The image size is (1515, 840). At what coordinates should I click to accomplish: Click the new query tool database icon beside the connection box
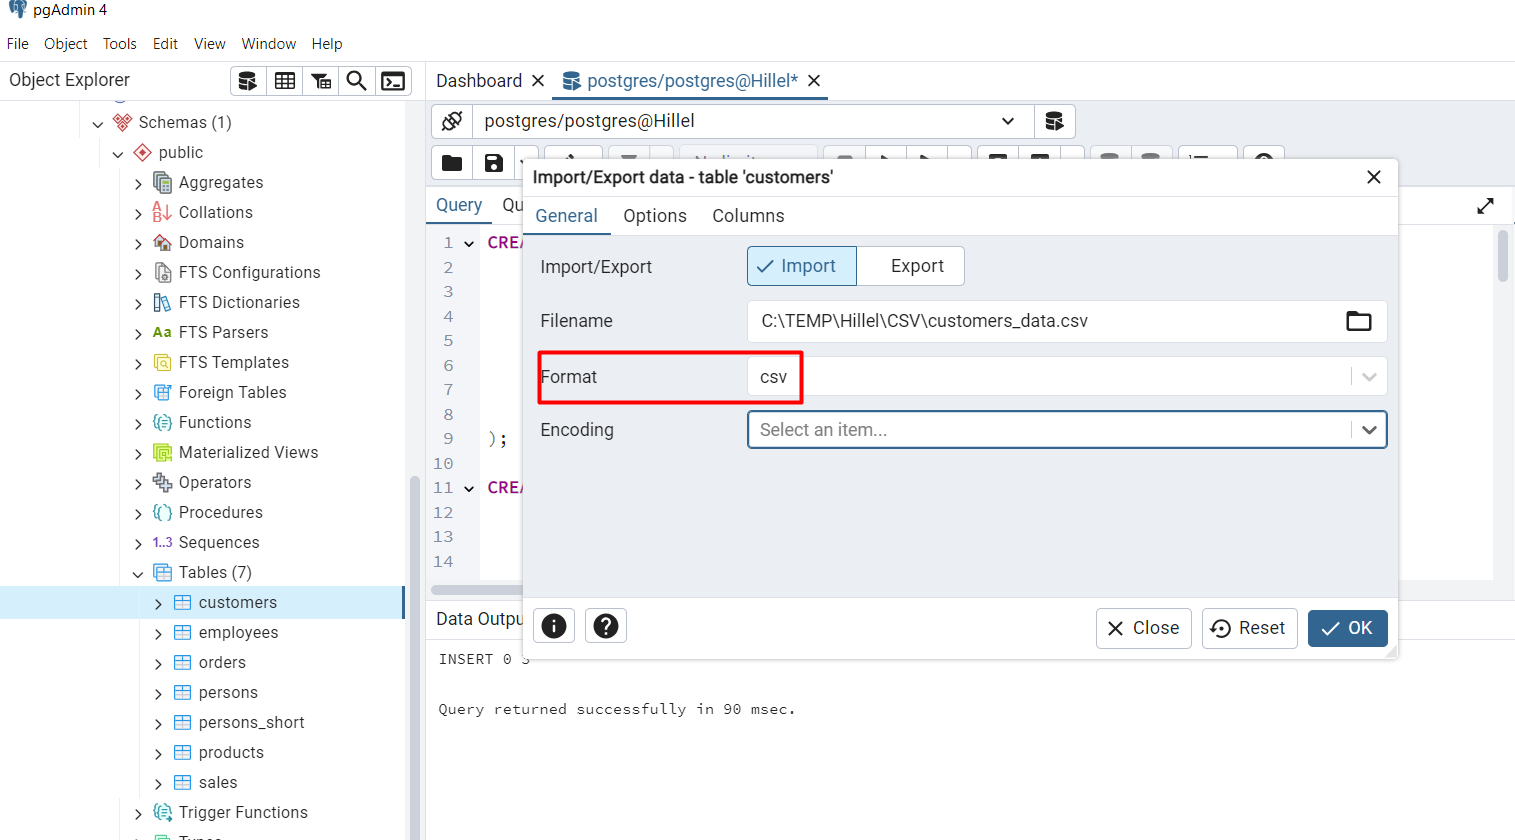[1054, 121]
